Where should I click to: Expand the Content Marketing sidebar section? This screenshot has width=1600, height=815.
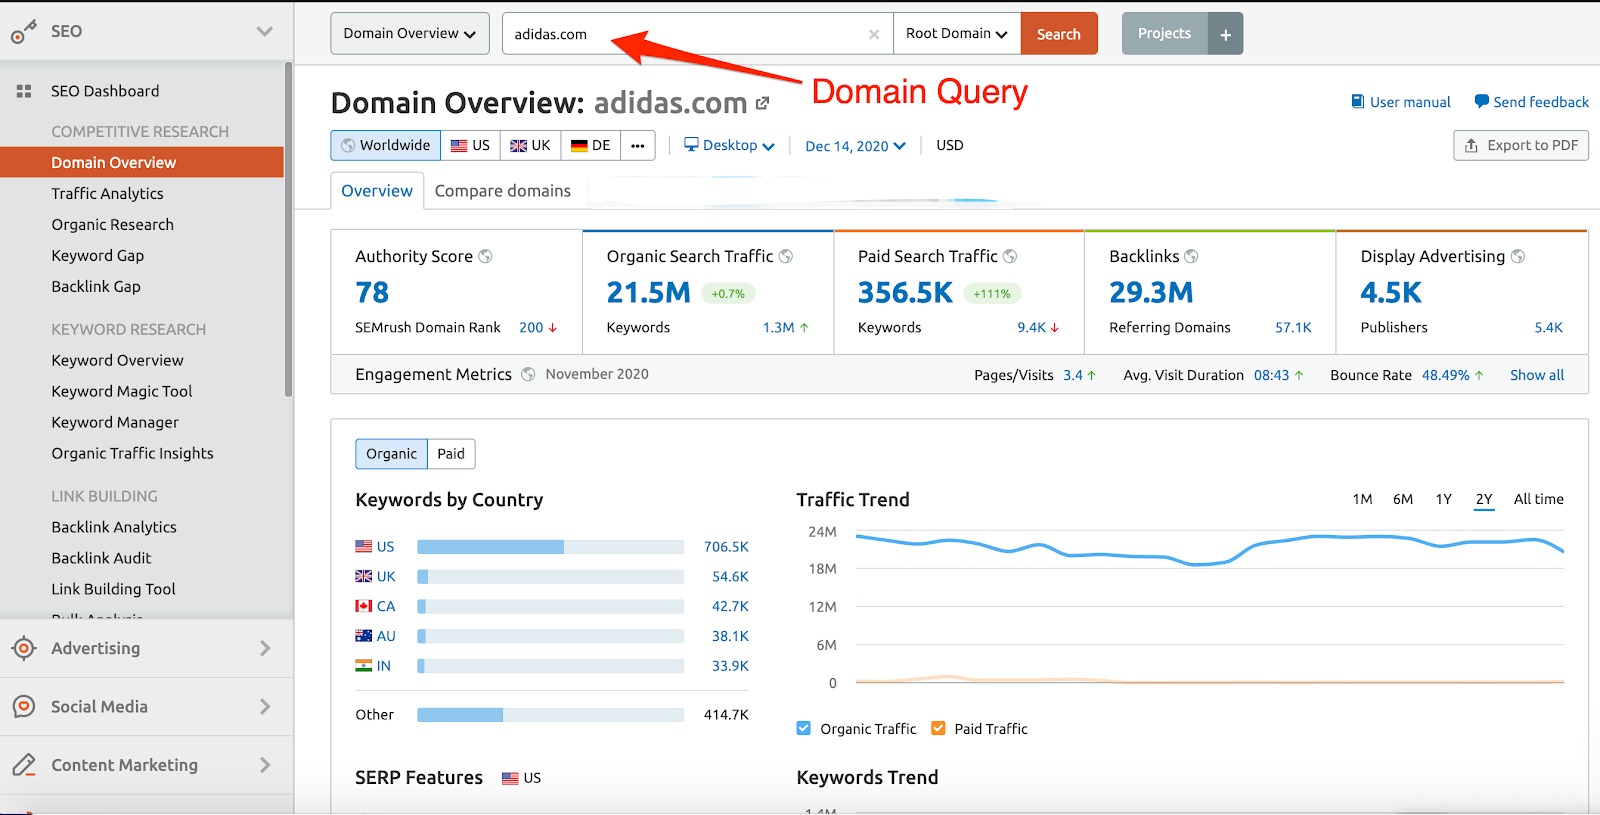tap(265, 765)
